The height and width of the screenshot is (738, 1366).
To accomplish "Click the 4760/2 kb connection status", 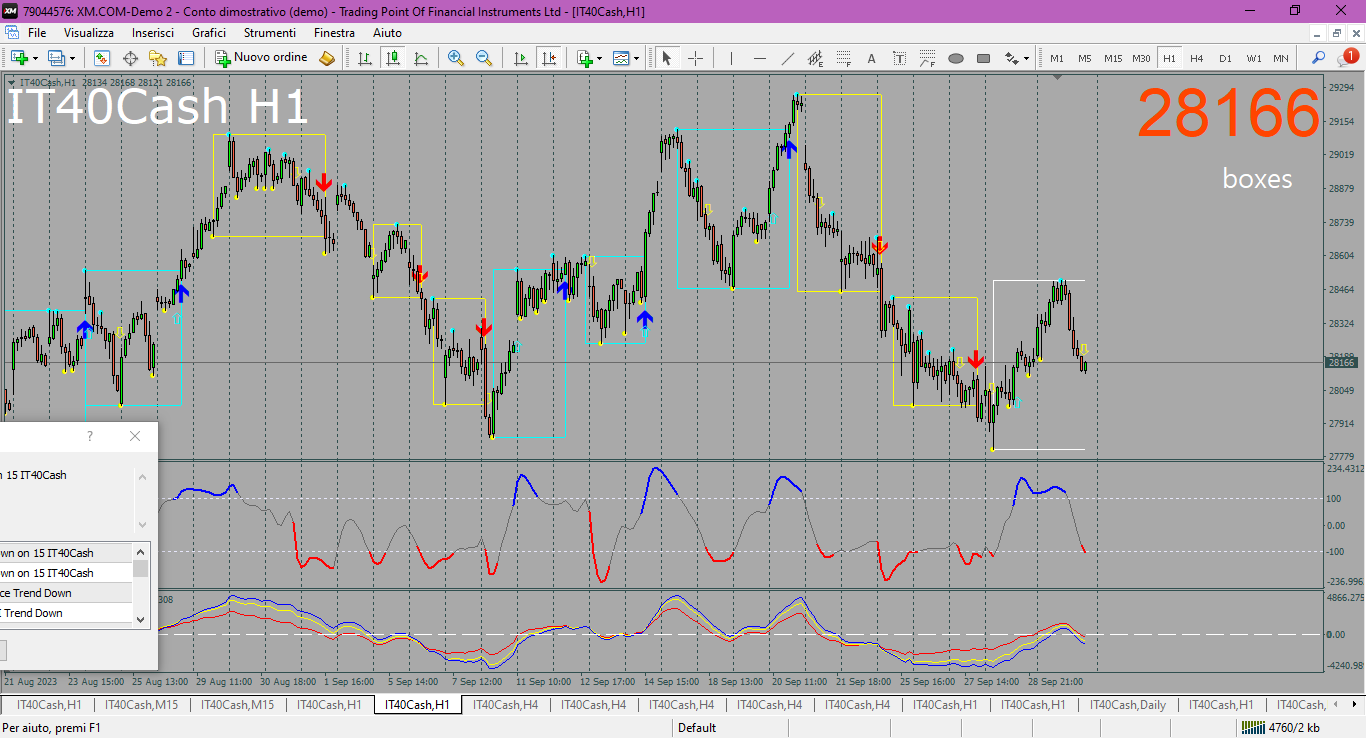I will [1282, 728].
